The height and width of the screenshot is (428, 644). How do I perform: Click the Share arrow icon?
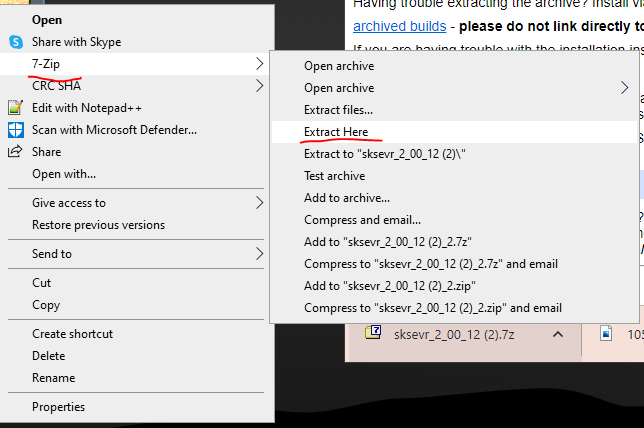(16, 152)
